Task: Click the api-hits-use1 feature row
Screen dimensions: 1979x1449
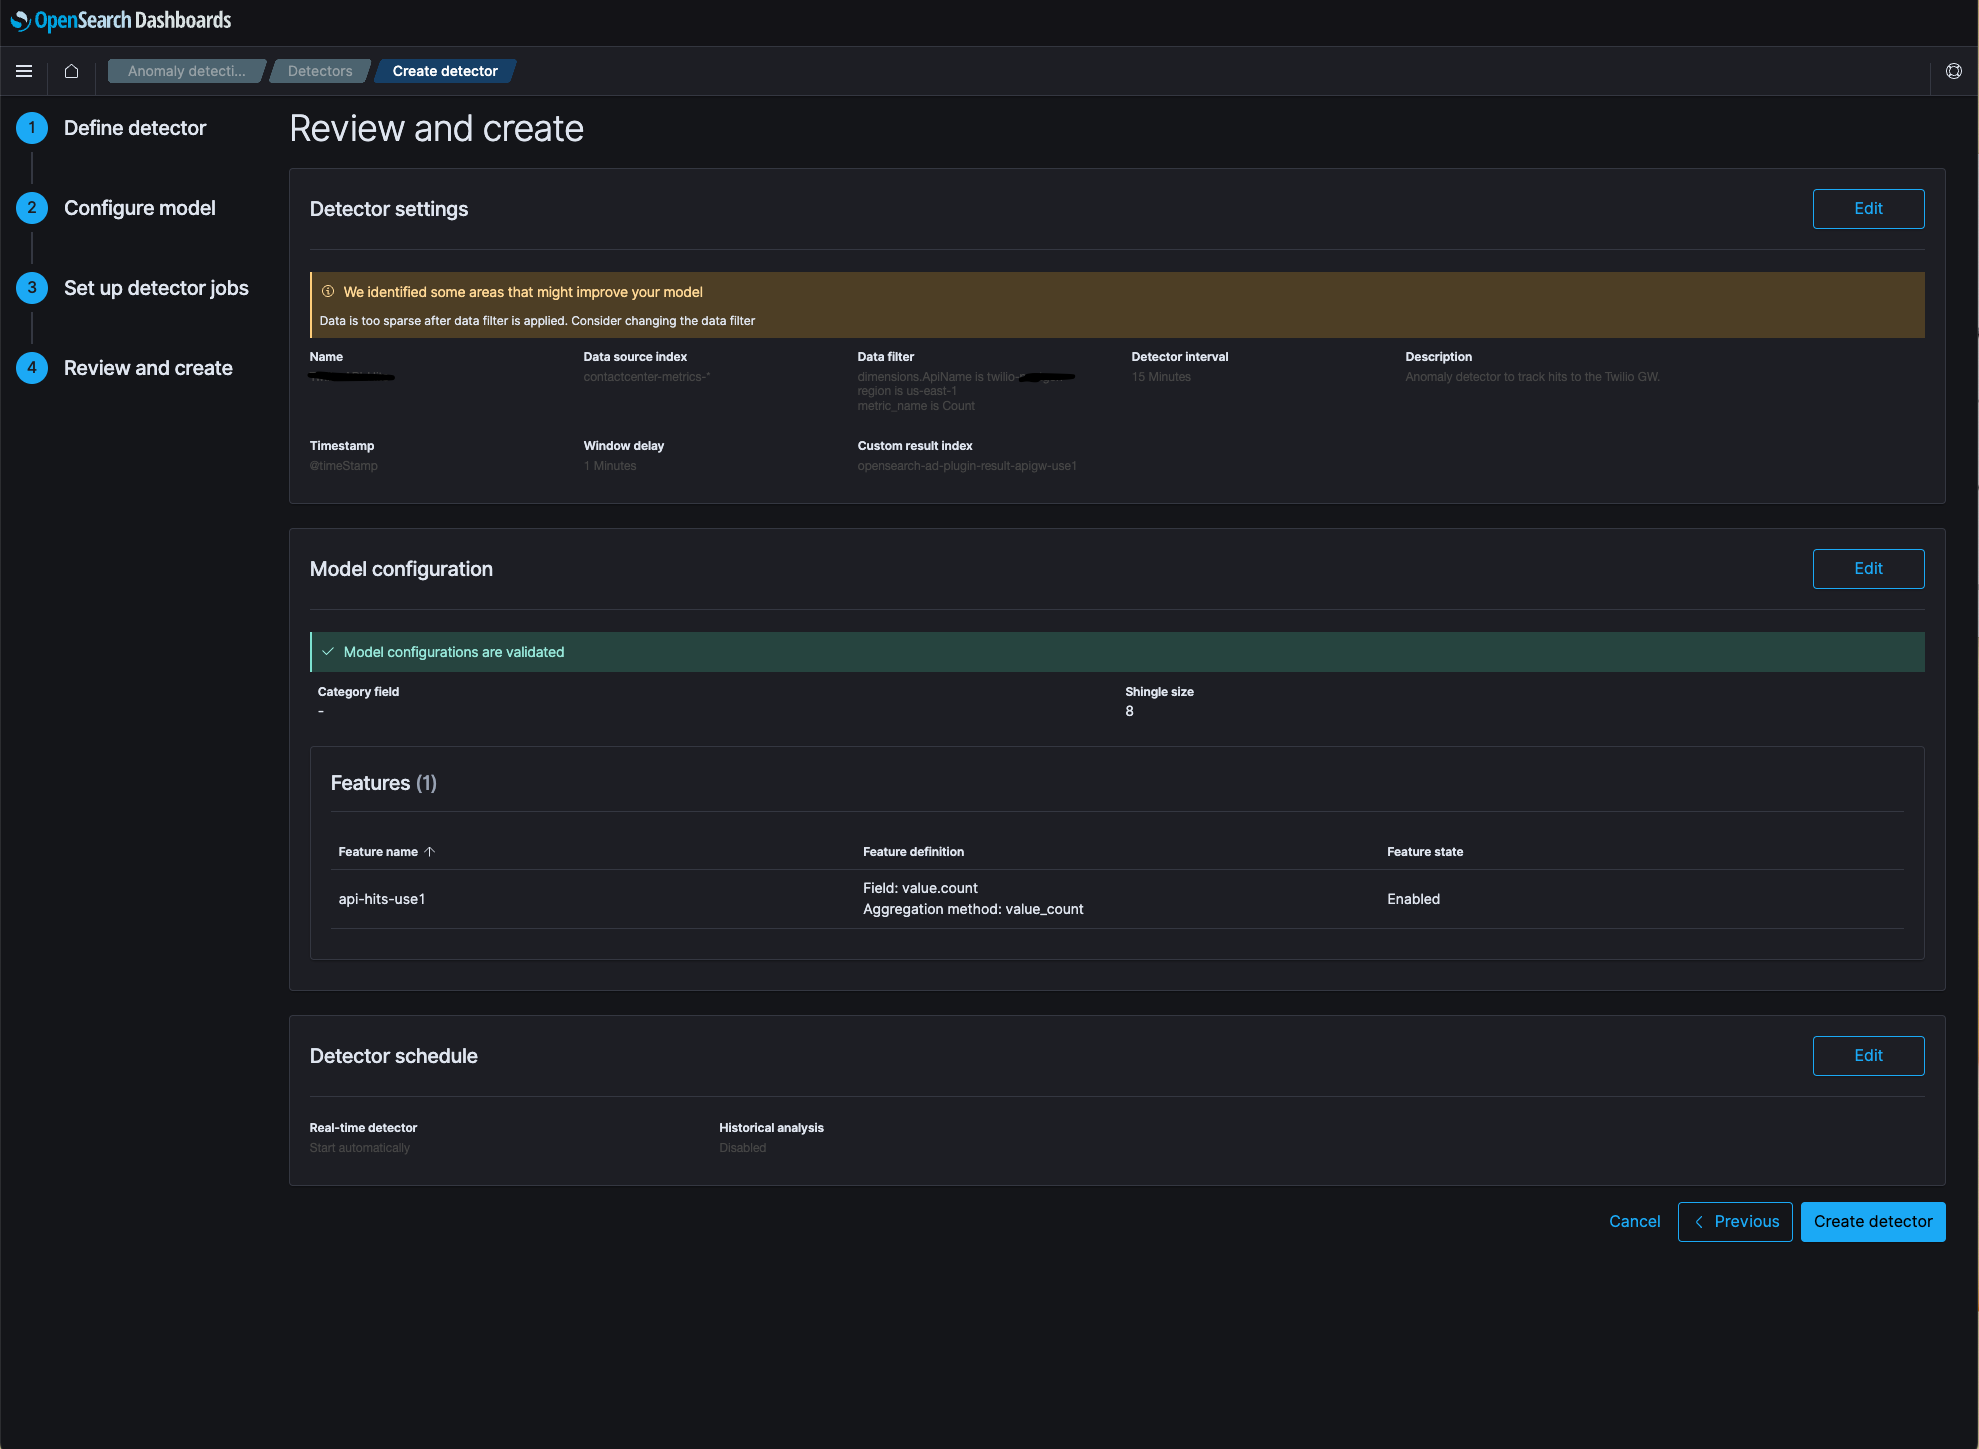Action: click(x=382, y=899)
